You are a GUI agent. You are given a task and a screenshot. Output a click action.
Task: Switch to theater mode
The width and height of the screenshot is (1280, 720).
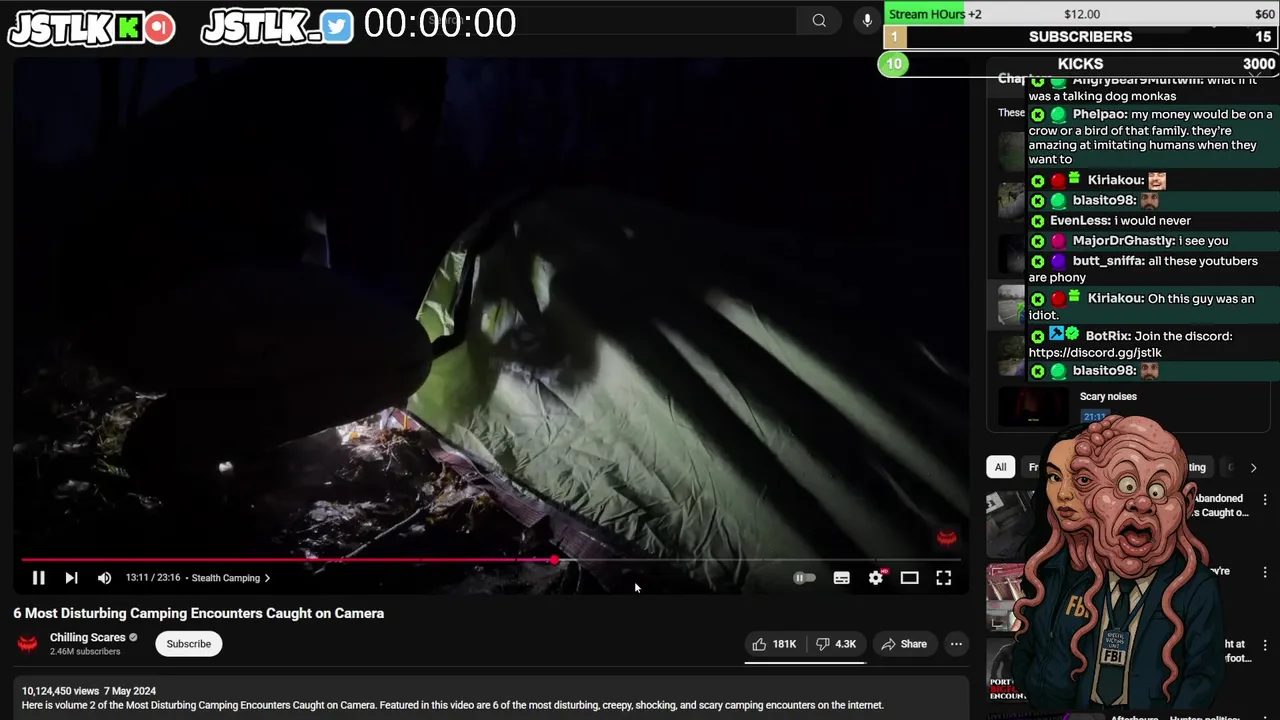[909, 578]
